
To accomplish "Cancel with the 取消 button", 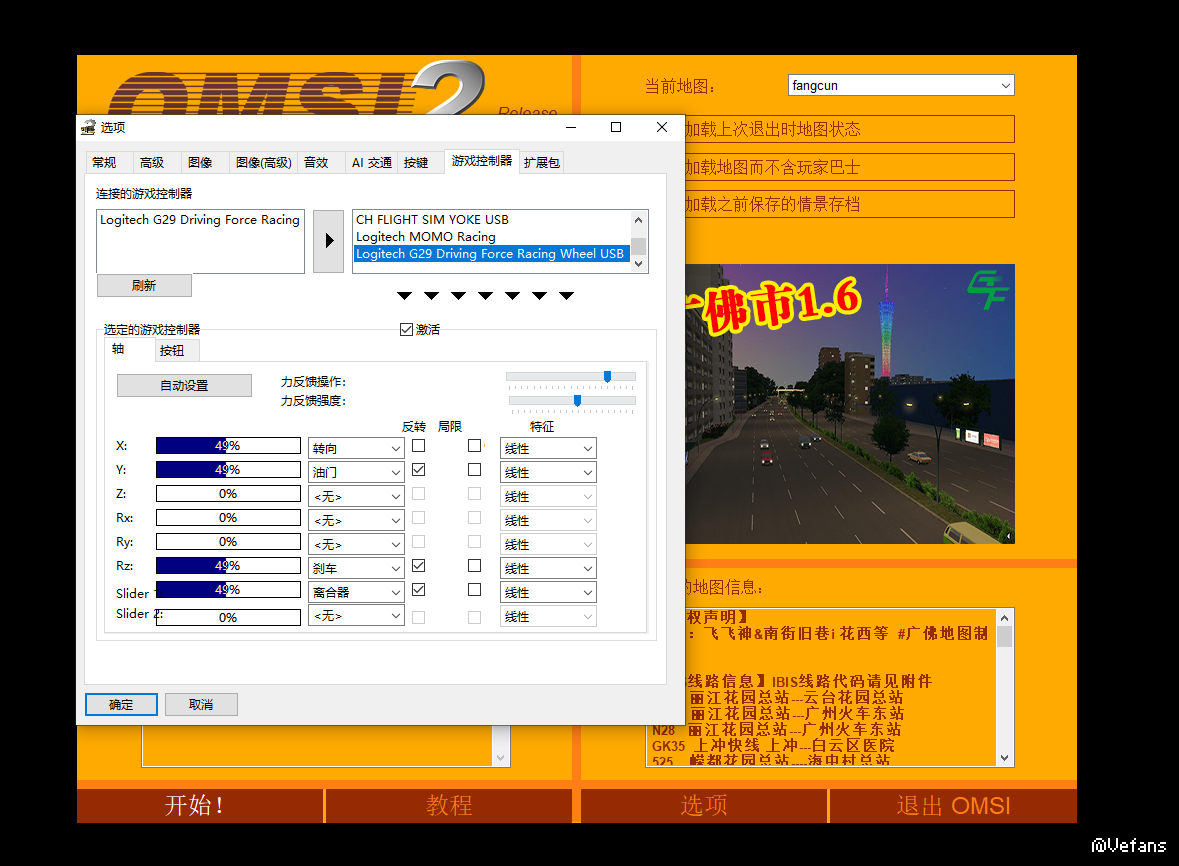I will pos(201,704).
